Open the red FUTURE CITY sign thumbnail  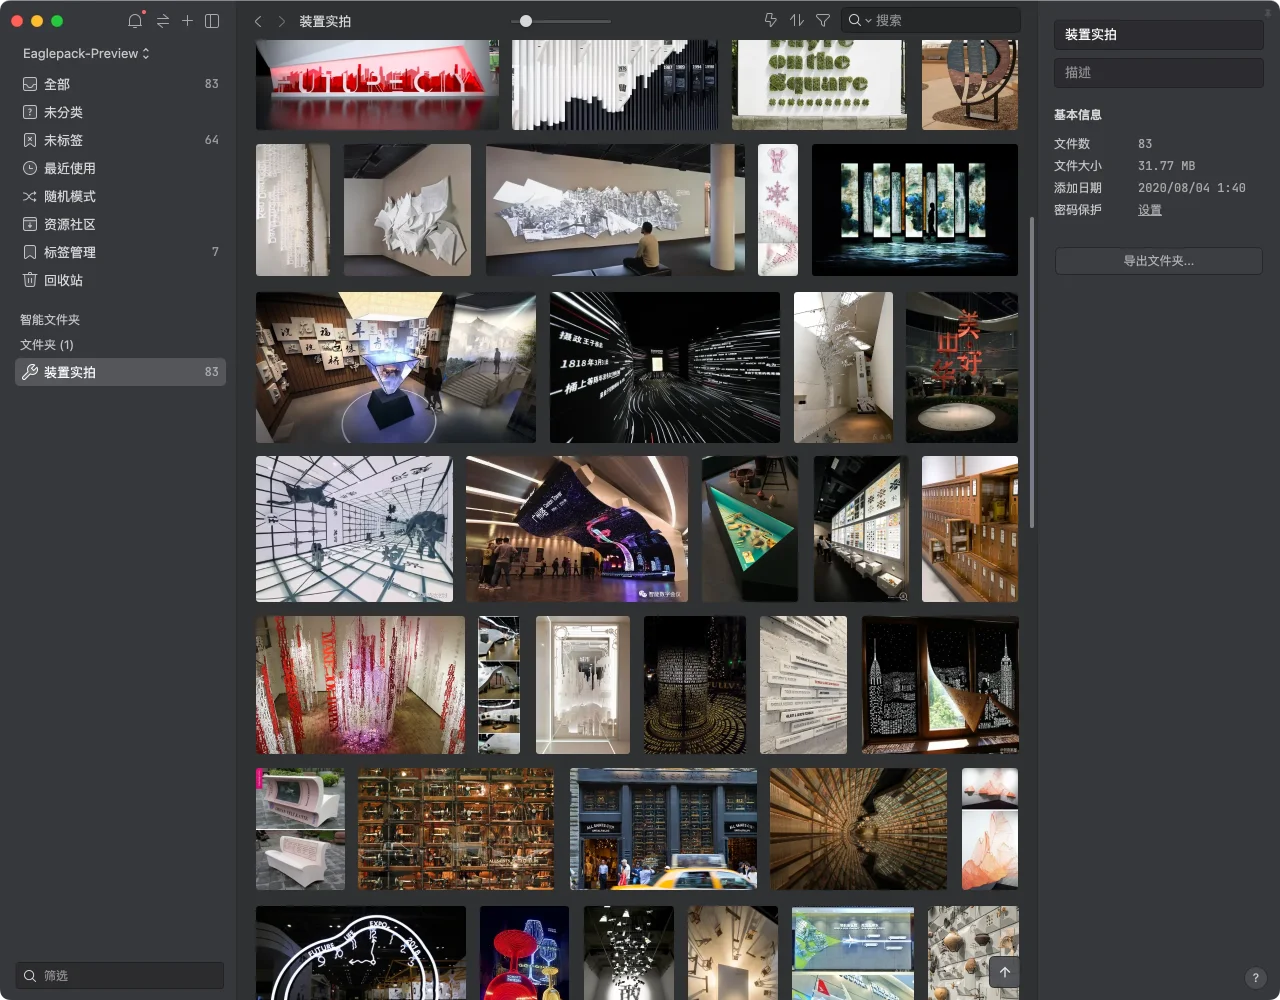(377, 85)
